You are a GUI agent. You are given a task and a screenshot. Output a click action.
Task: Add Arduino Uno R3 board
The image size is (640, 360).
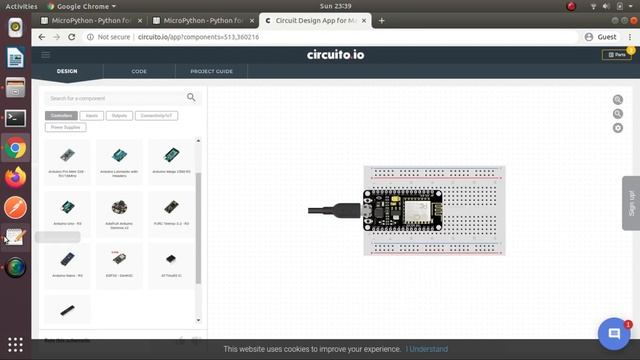click(x=67, y=214)
